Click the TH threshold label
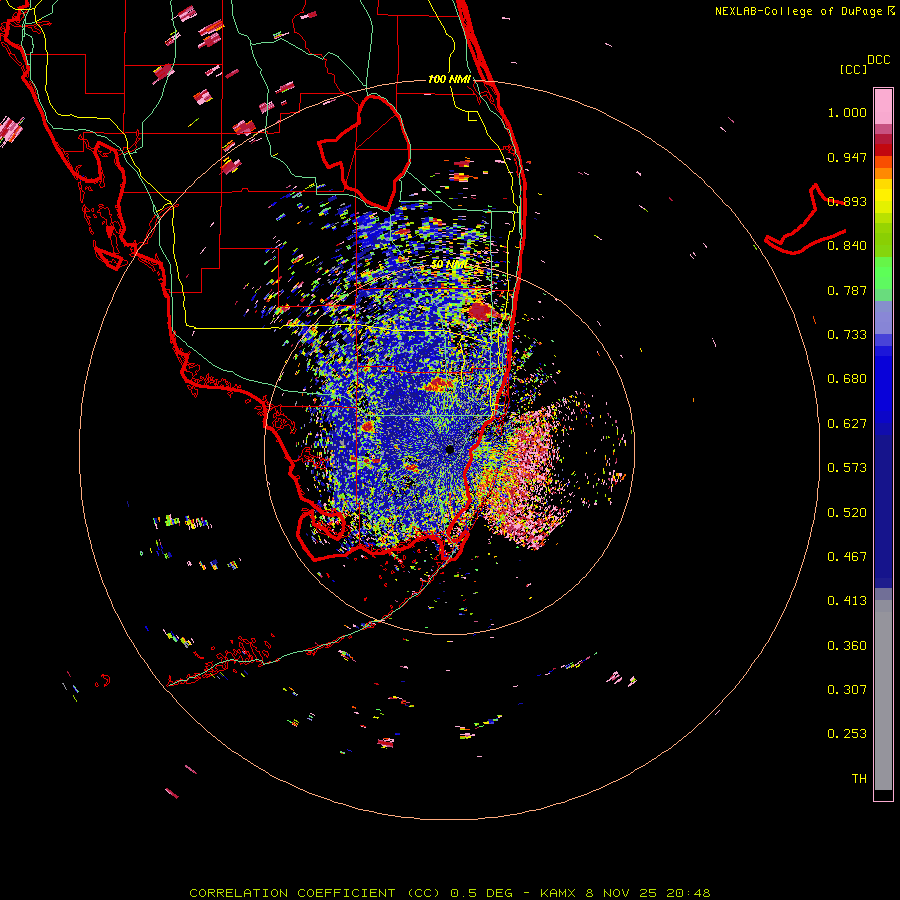900x900 pixels. [859, 779]
